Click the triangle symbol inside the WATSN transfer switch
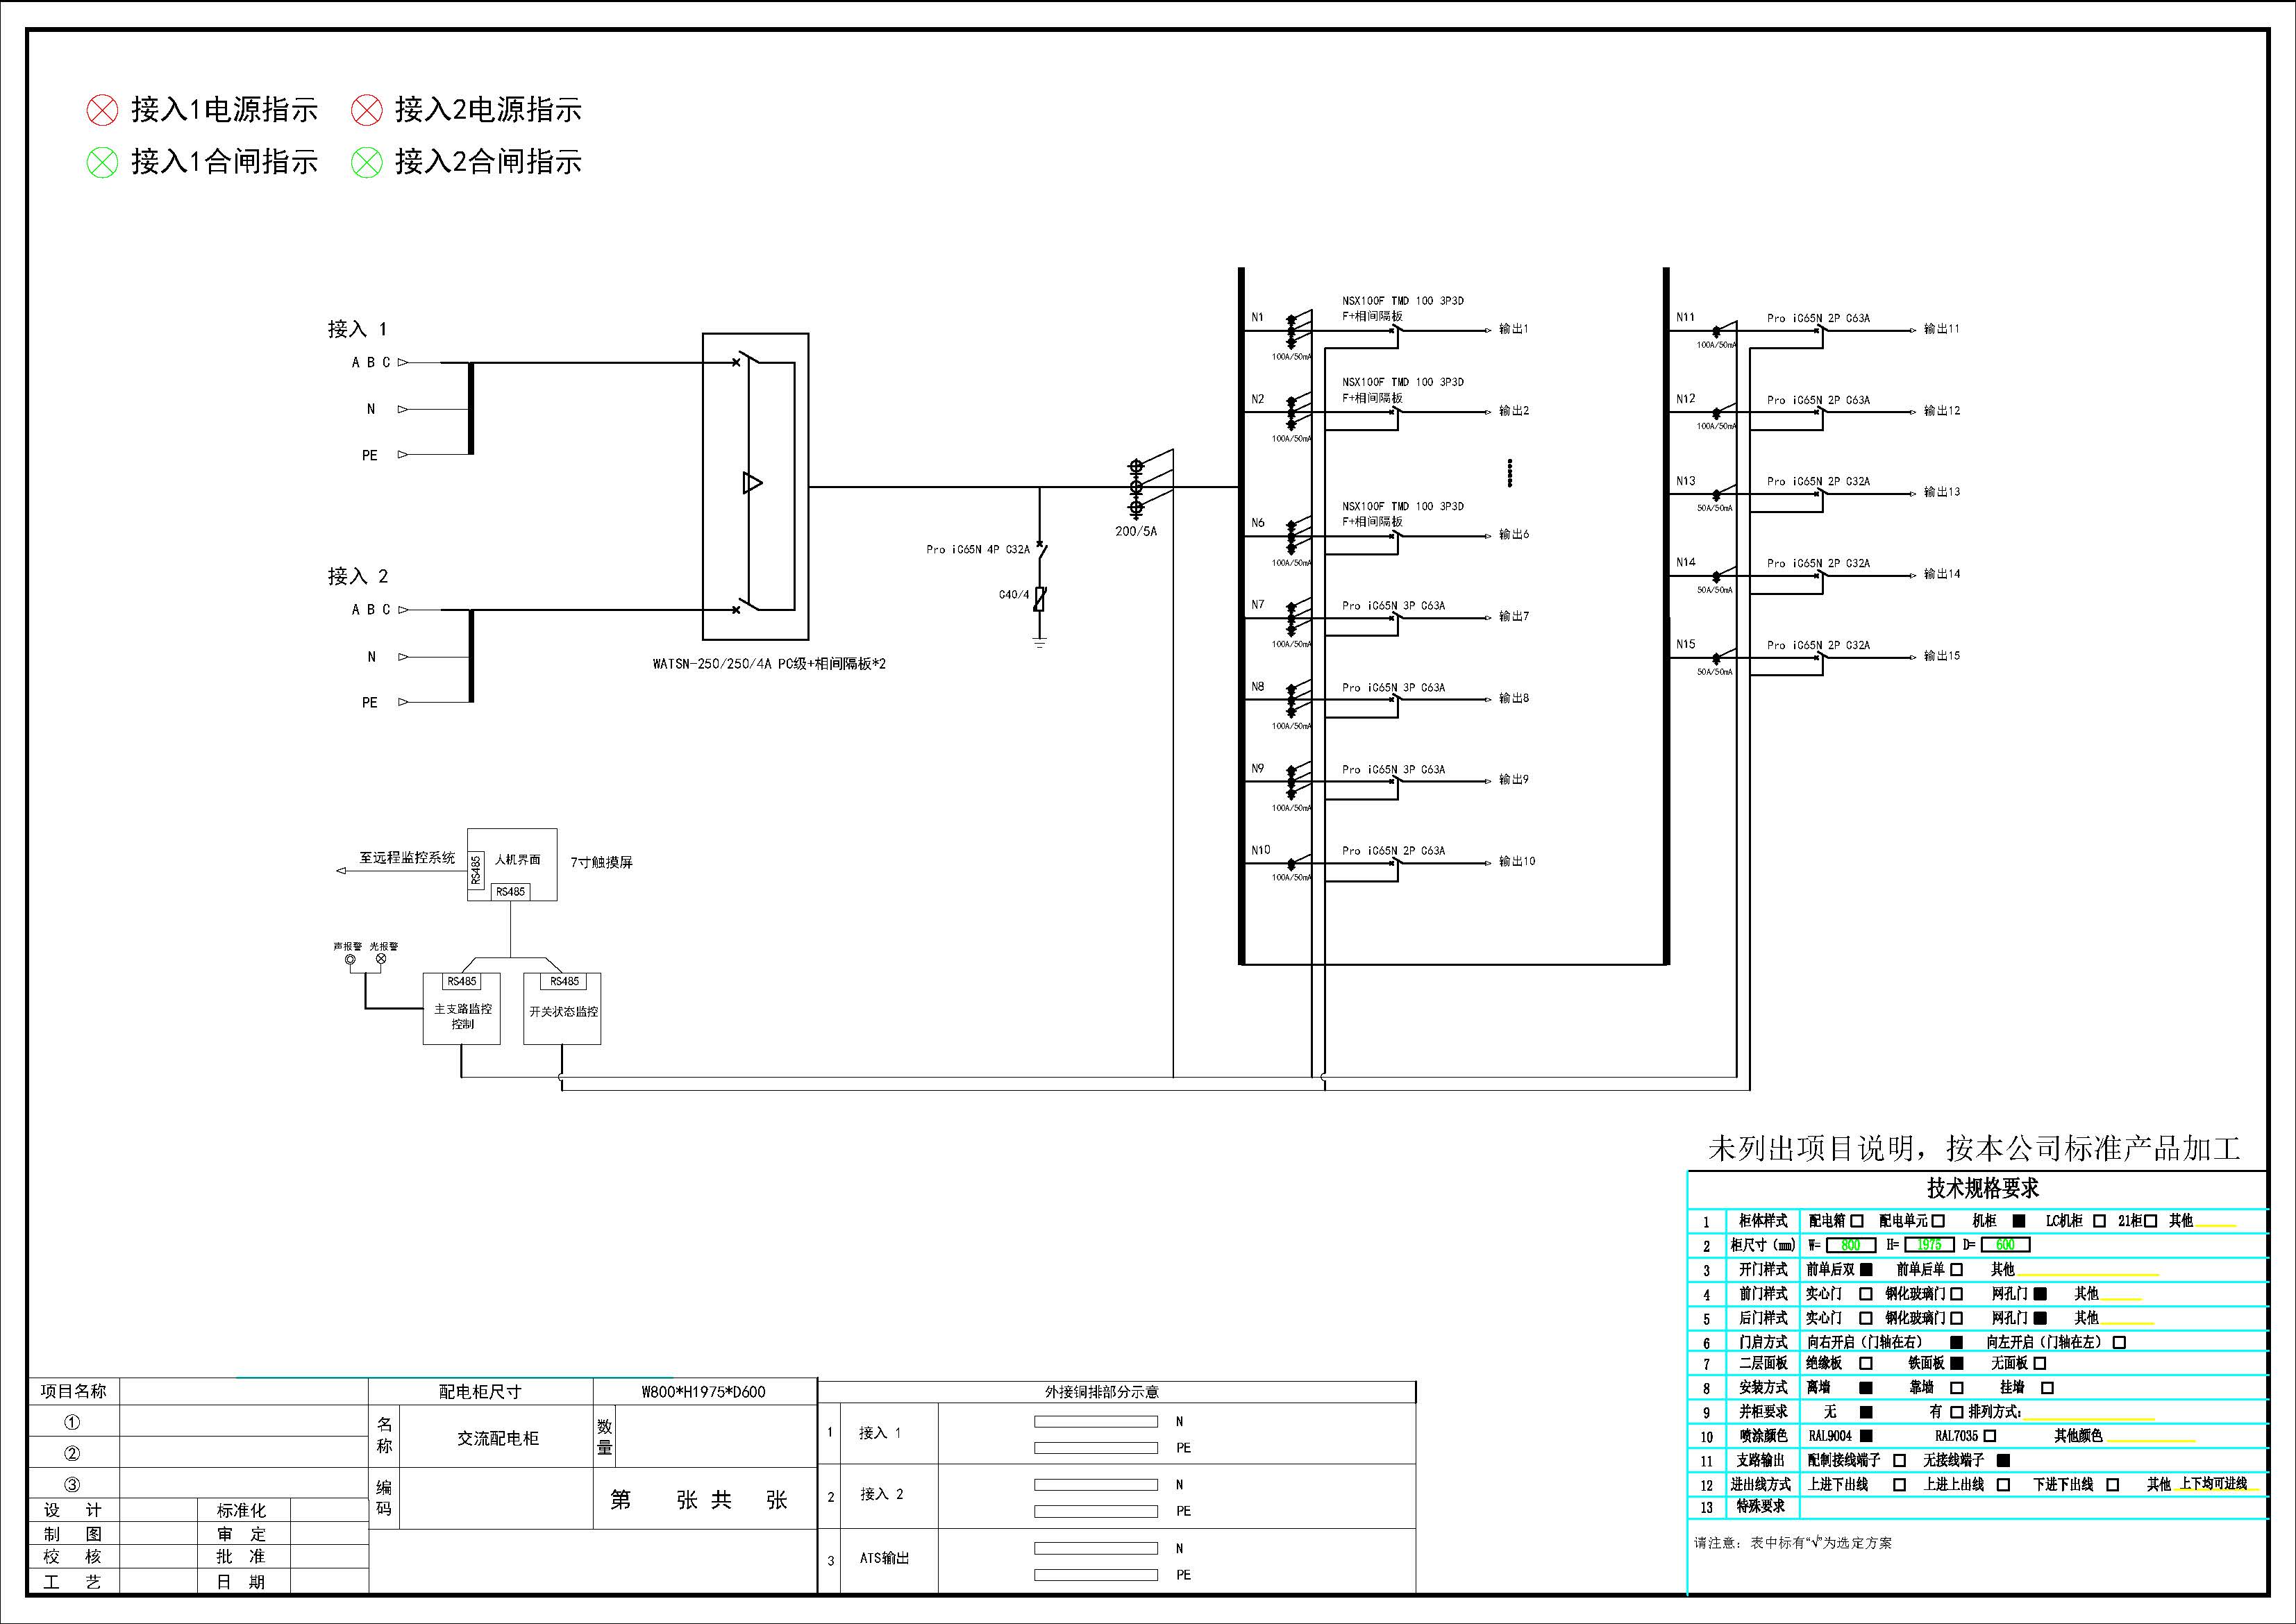The width and height of the screenshot is (2296, 1624). tap(753, 483)
